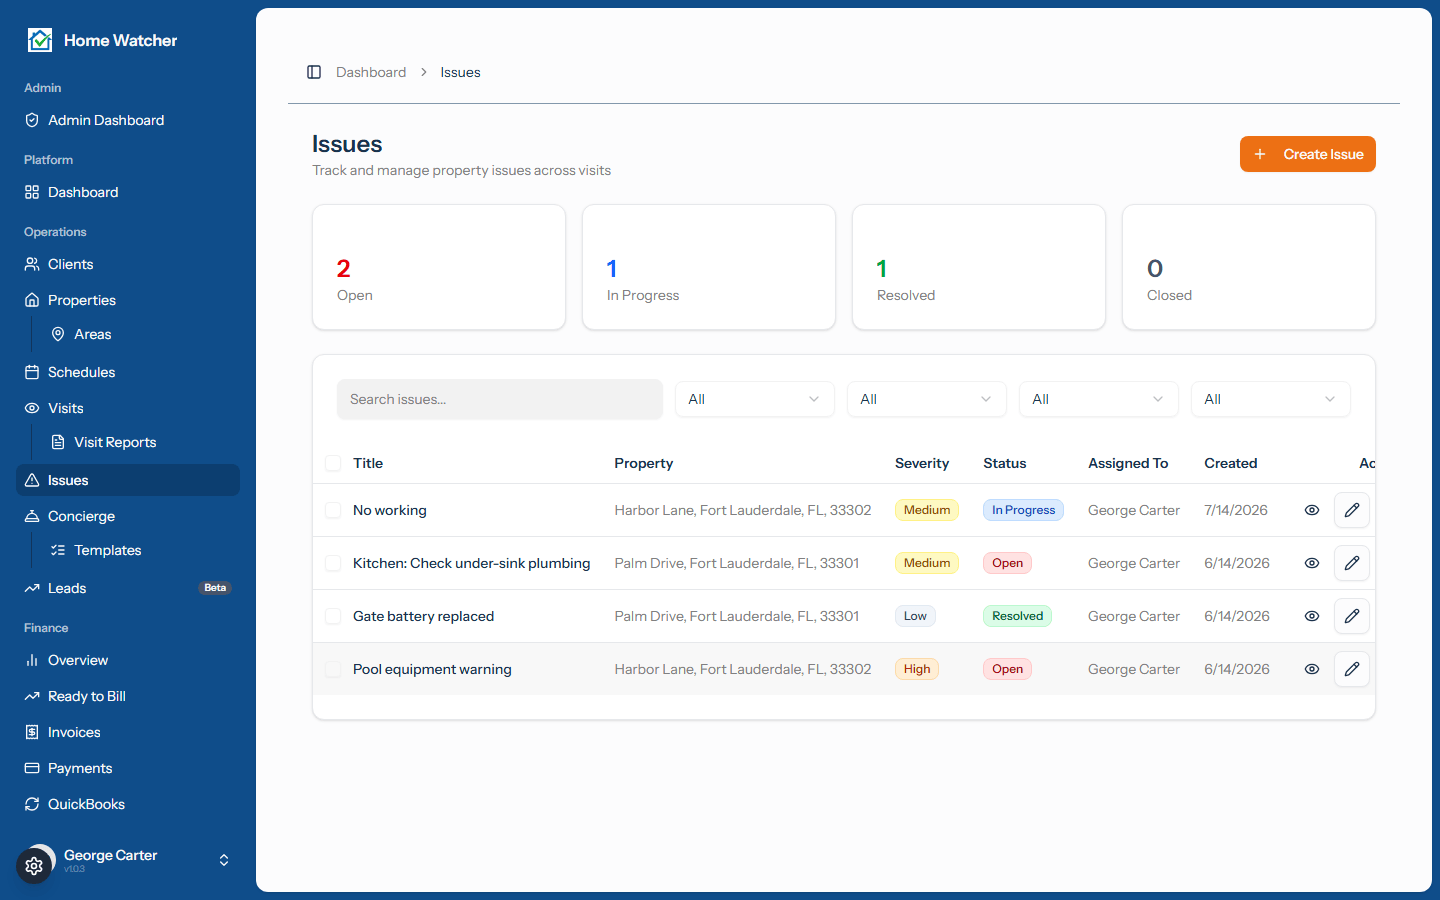Open Invoices in the sidebar
The height and width of the screenshot is (900, 1440).
[x=128, y=732]
